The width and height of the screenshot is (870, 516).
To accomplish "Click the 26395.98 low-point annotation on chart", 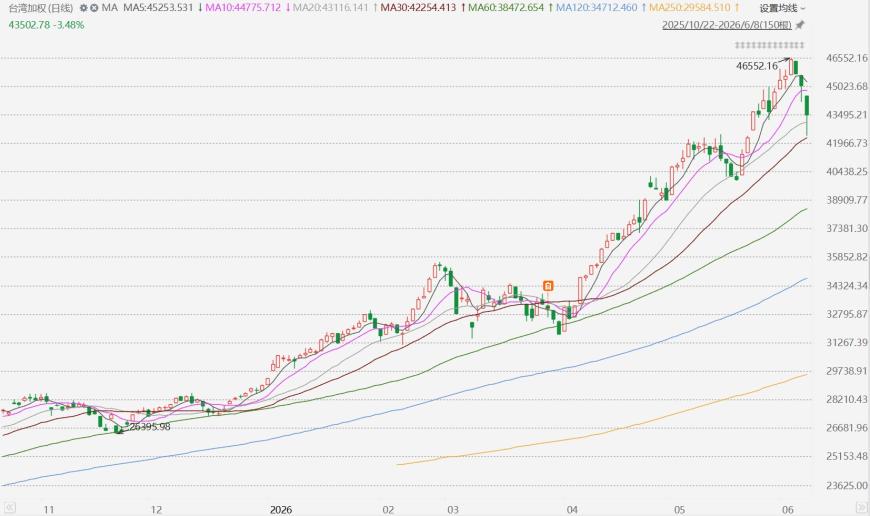I will pos(150,427).
